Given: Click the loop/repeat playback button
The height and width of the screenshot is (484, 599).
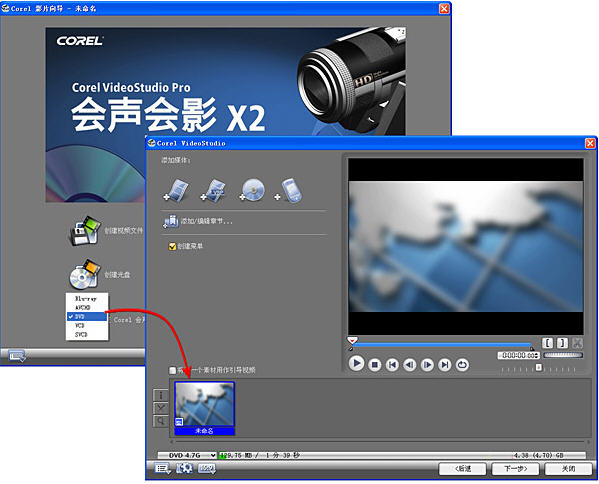Looking at the screenshot, I should (462, 364).
